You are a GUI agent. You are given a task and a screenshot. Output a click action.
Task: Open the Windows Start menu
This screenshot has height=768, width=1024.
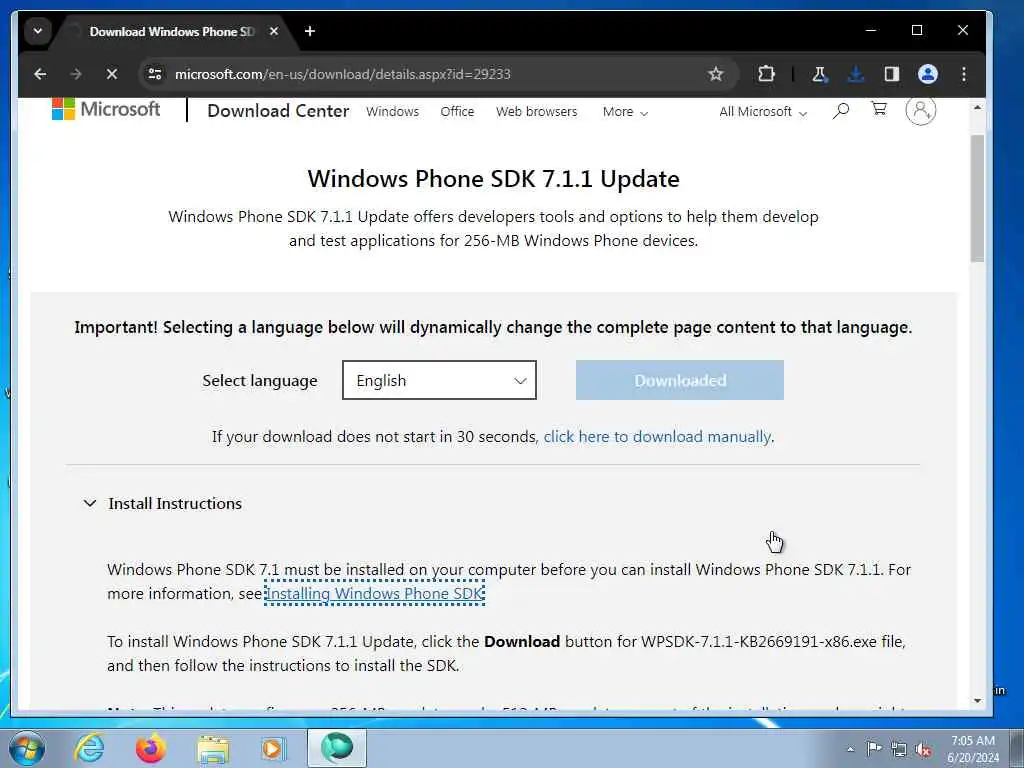coord(27,748)
